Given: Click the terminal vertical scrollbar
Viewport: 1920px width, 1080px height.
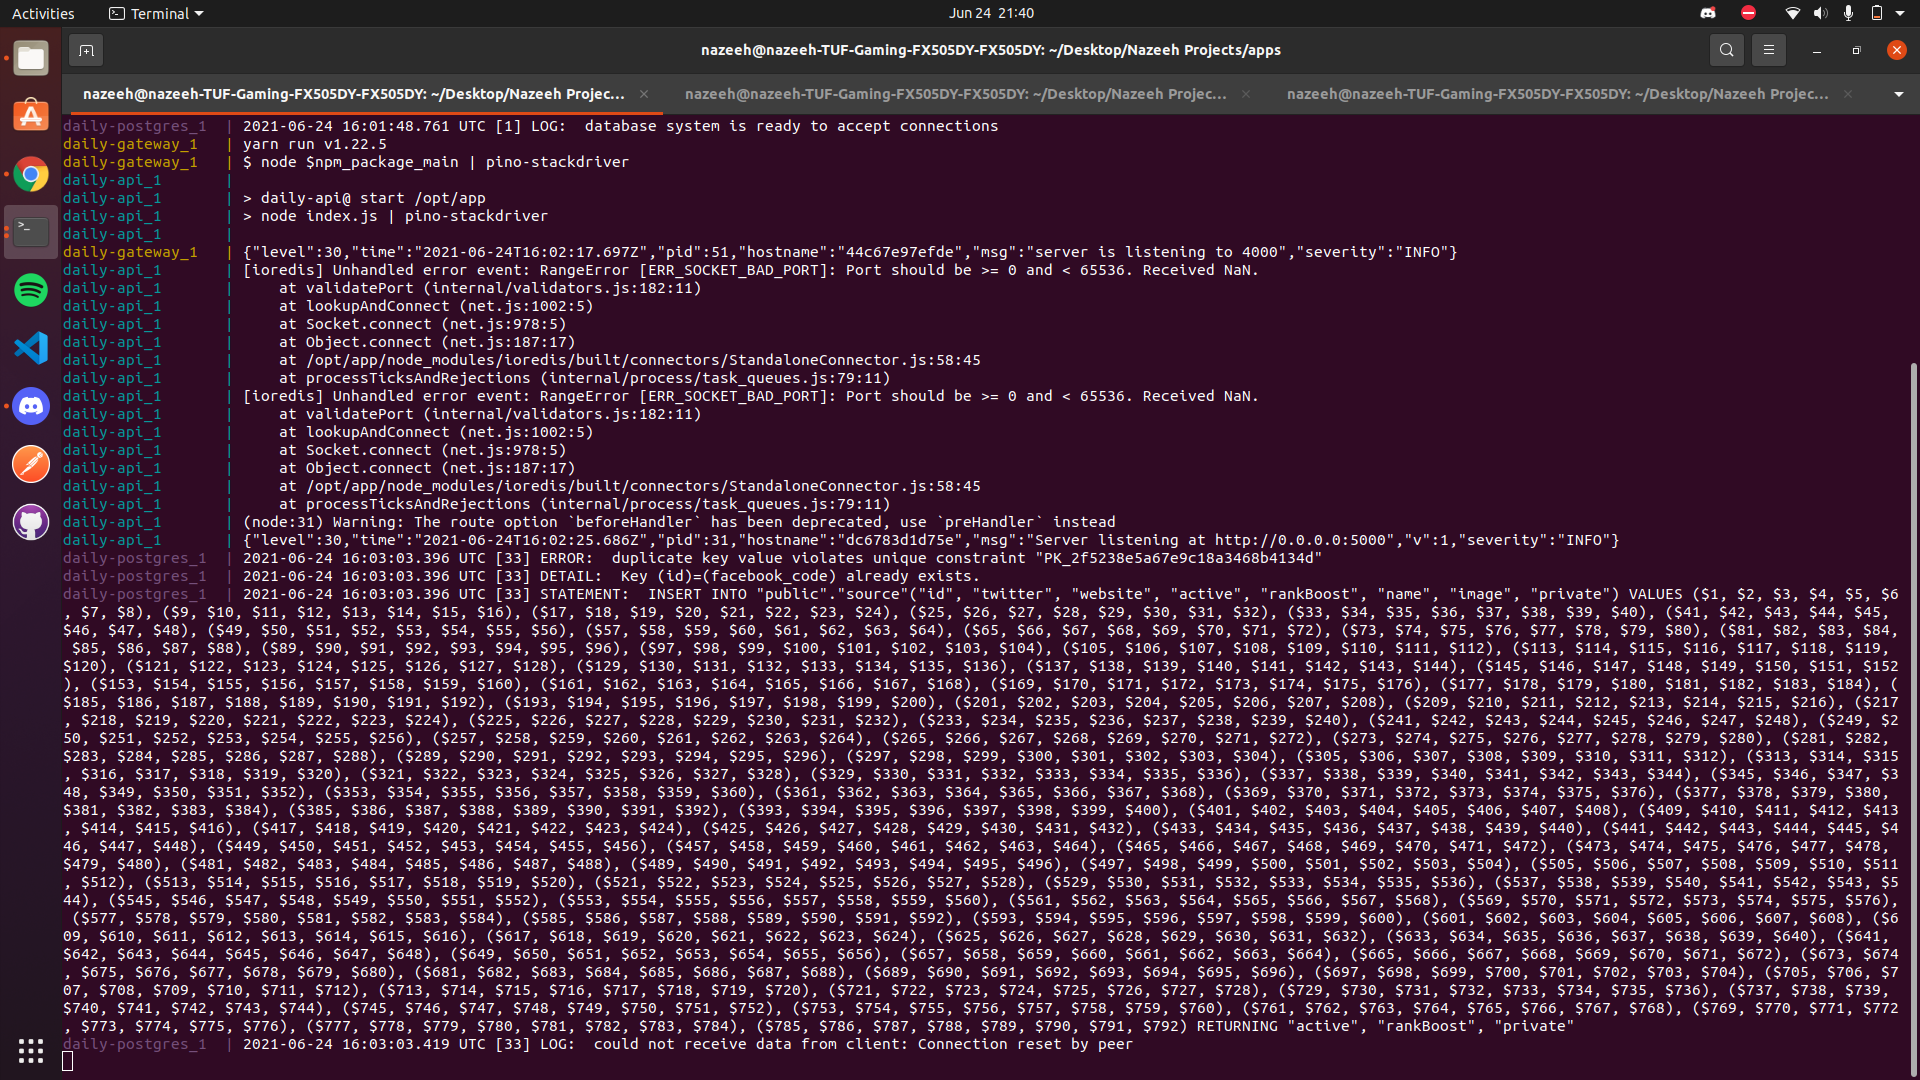Looking at the screenshot, I should click(1913, 700).
